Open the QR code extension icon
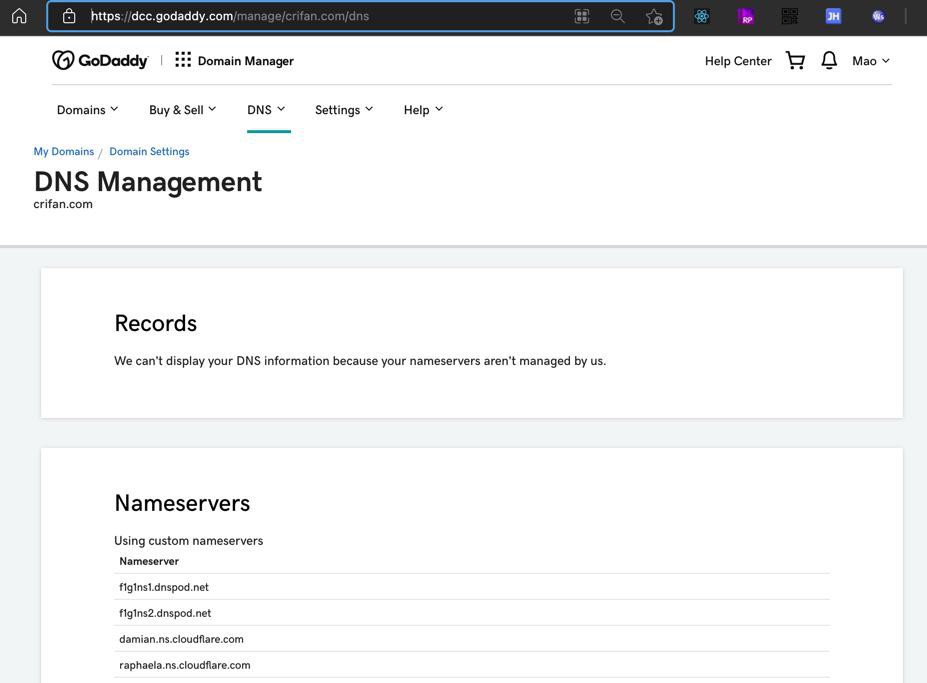This screenshot has width=927, height=683. pos(789,16)
